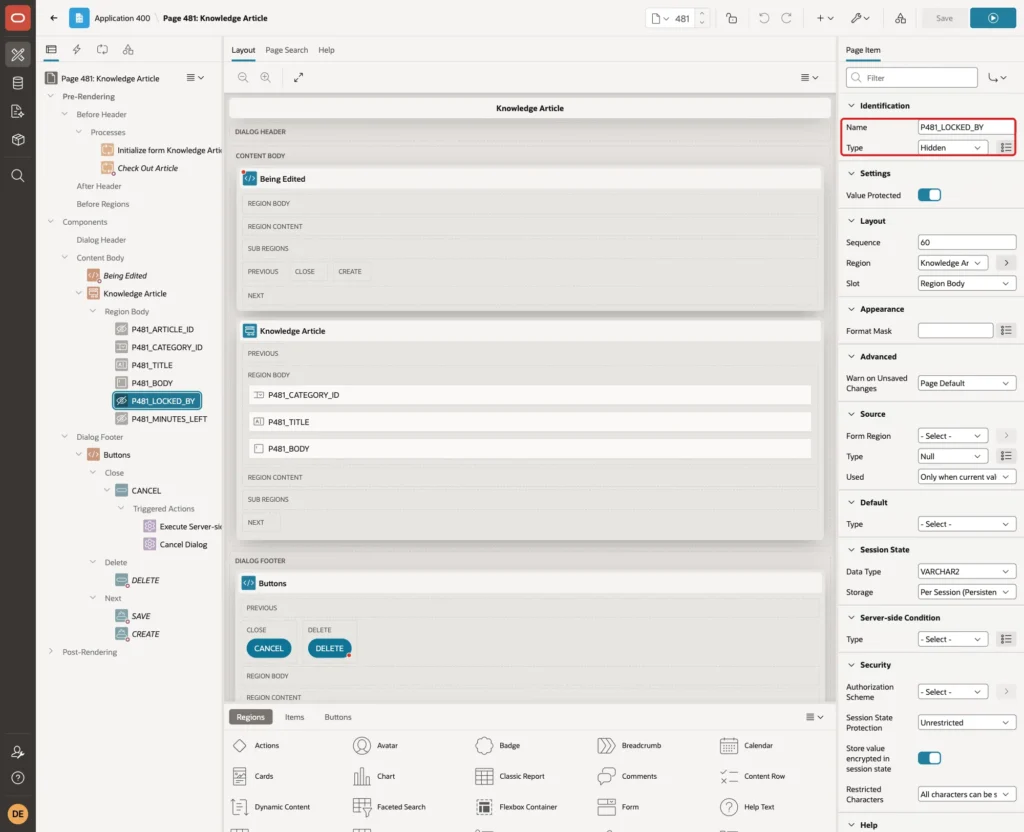Click the undo arrow in top toolbar
This screenshot has width=1024, height=832.
tap(763, 18)
